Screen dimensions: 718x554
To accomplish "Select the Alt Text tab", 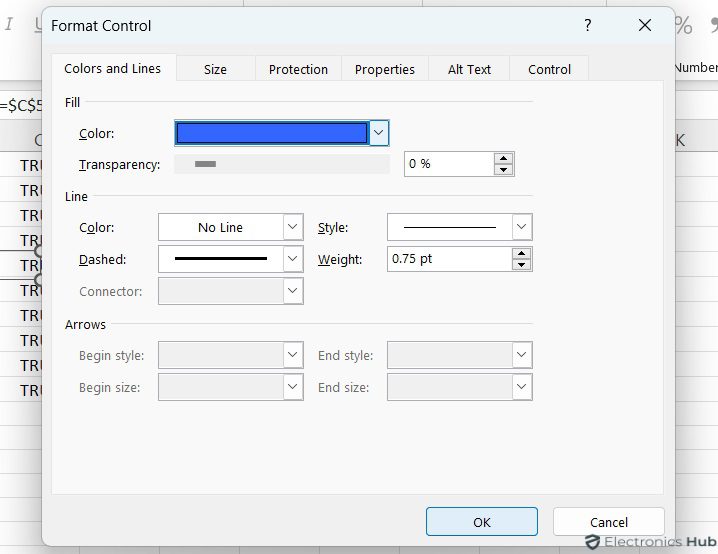I will pyautogui.click(x=469, y=69).
